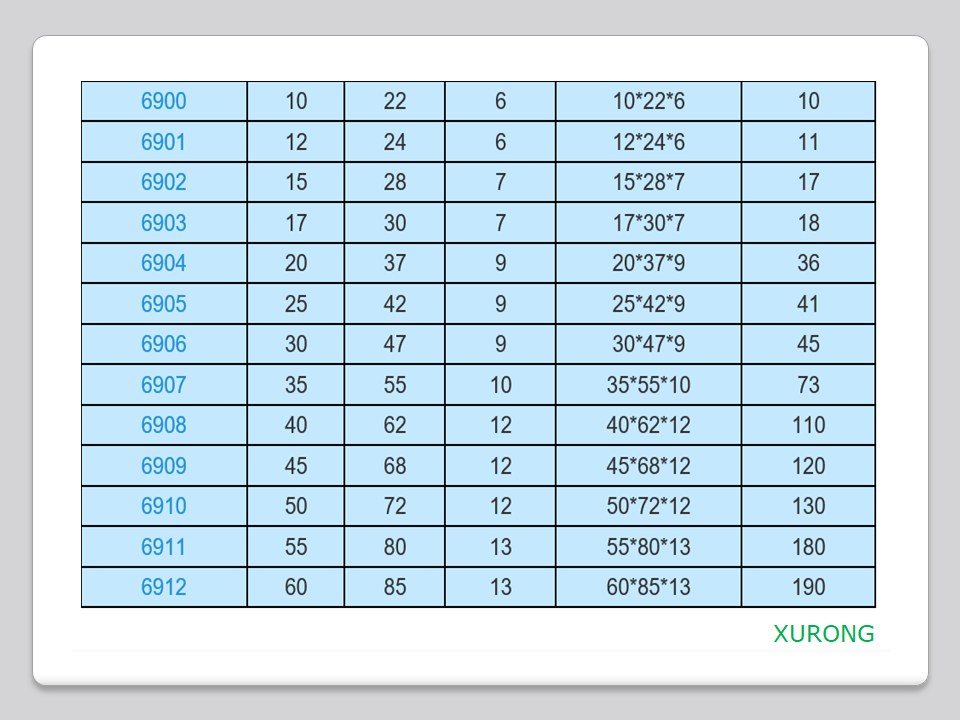Open the 6905 model link
Image resolution: width=960 pixels, height=720 pixels.
click(163, 304)
